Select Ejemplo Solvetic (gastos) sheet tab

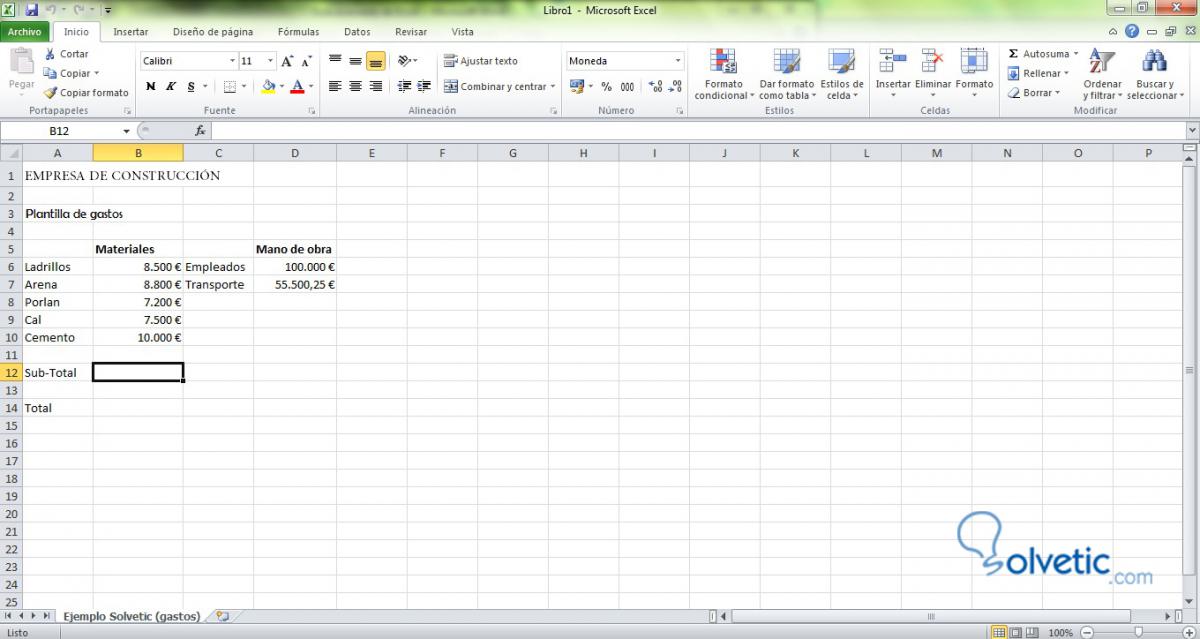tap(132, 616)
